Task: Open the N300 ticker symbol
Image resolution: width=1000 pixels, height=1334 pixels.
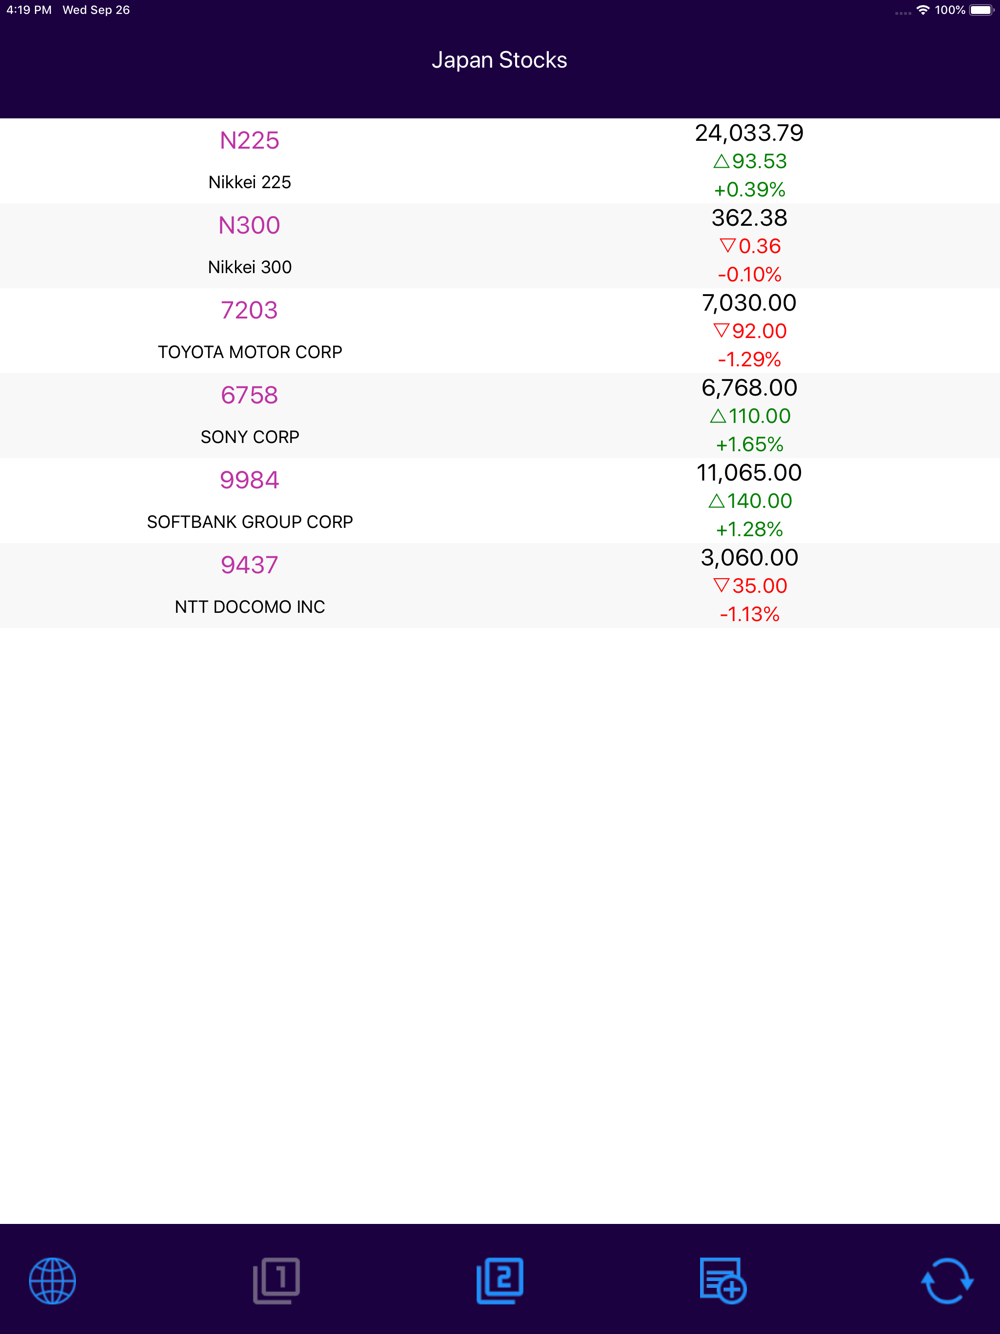Action: pos(250,225)
